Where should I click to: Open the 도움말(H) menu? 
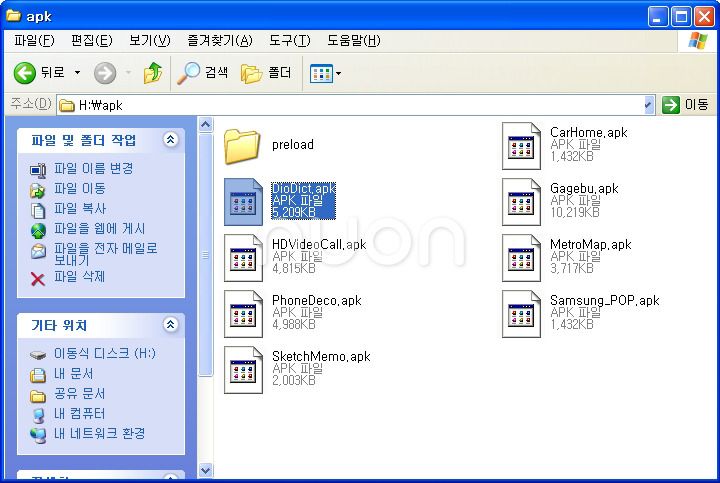coord(353,40)
